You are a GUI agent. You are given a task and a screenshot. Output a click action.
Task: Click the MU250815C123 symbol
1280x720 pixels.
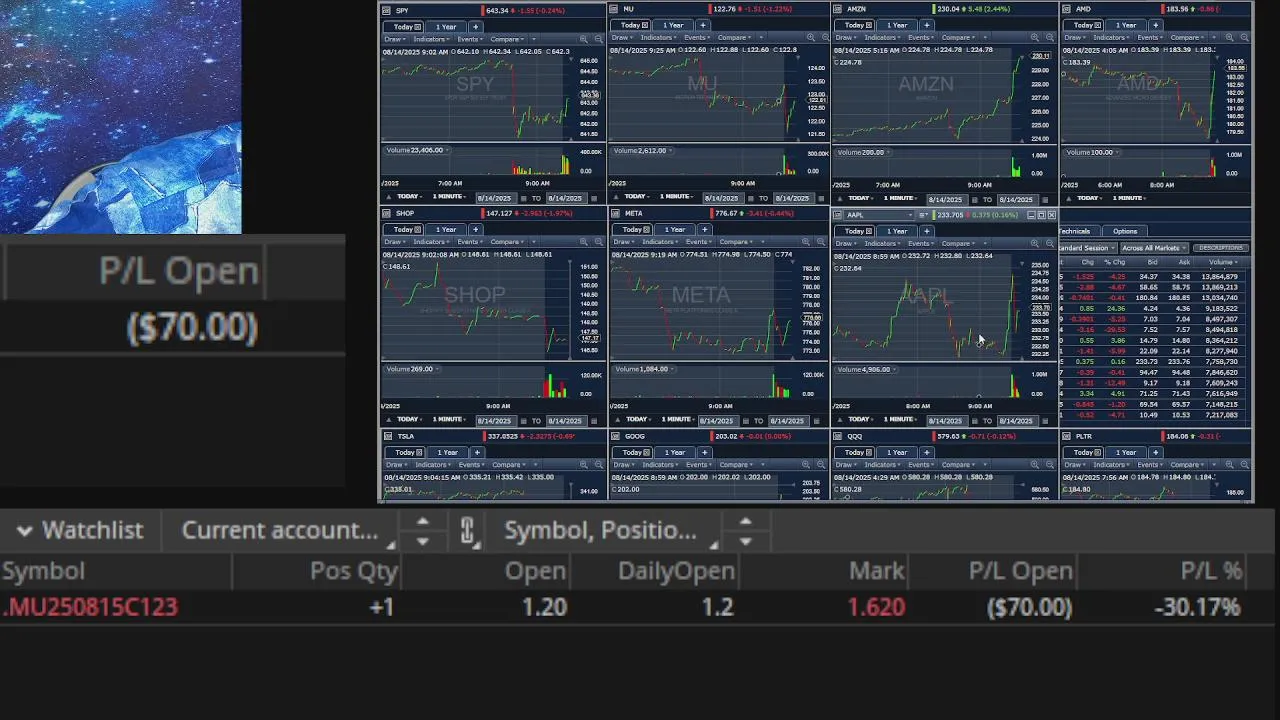click(x=90, y=607)
